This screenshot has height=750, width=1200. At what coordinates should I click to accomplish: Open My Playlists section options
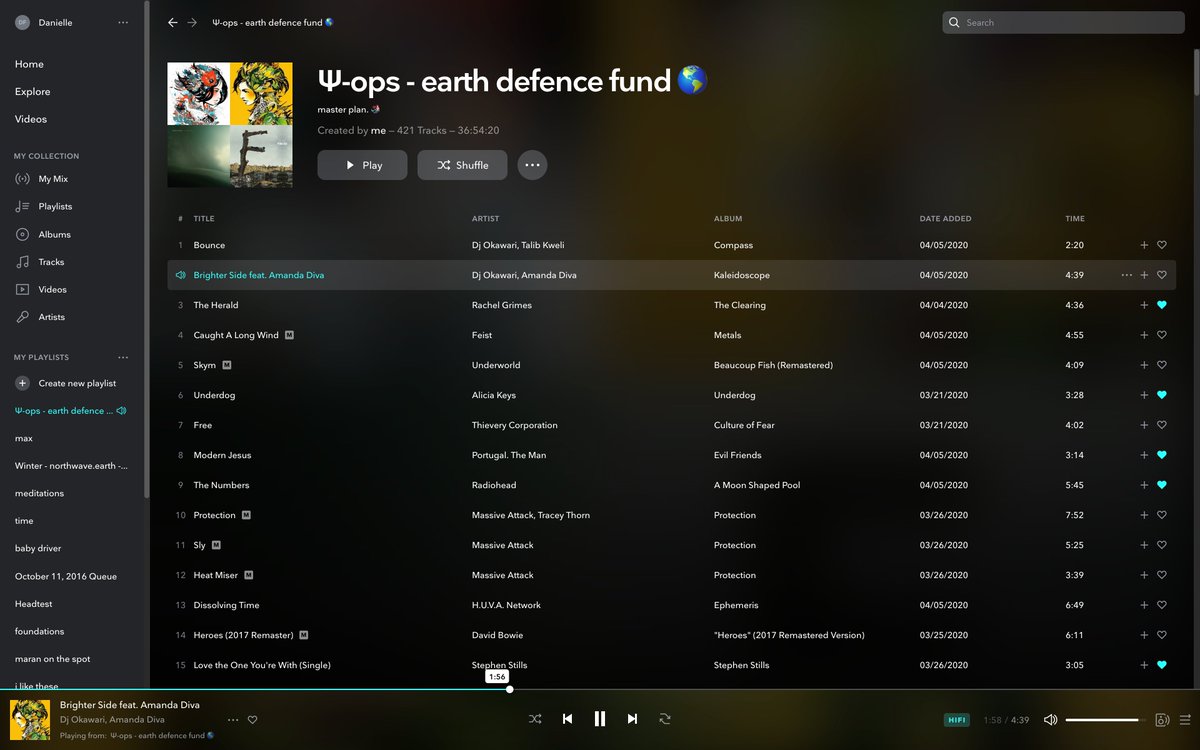[x=123, y=357]
